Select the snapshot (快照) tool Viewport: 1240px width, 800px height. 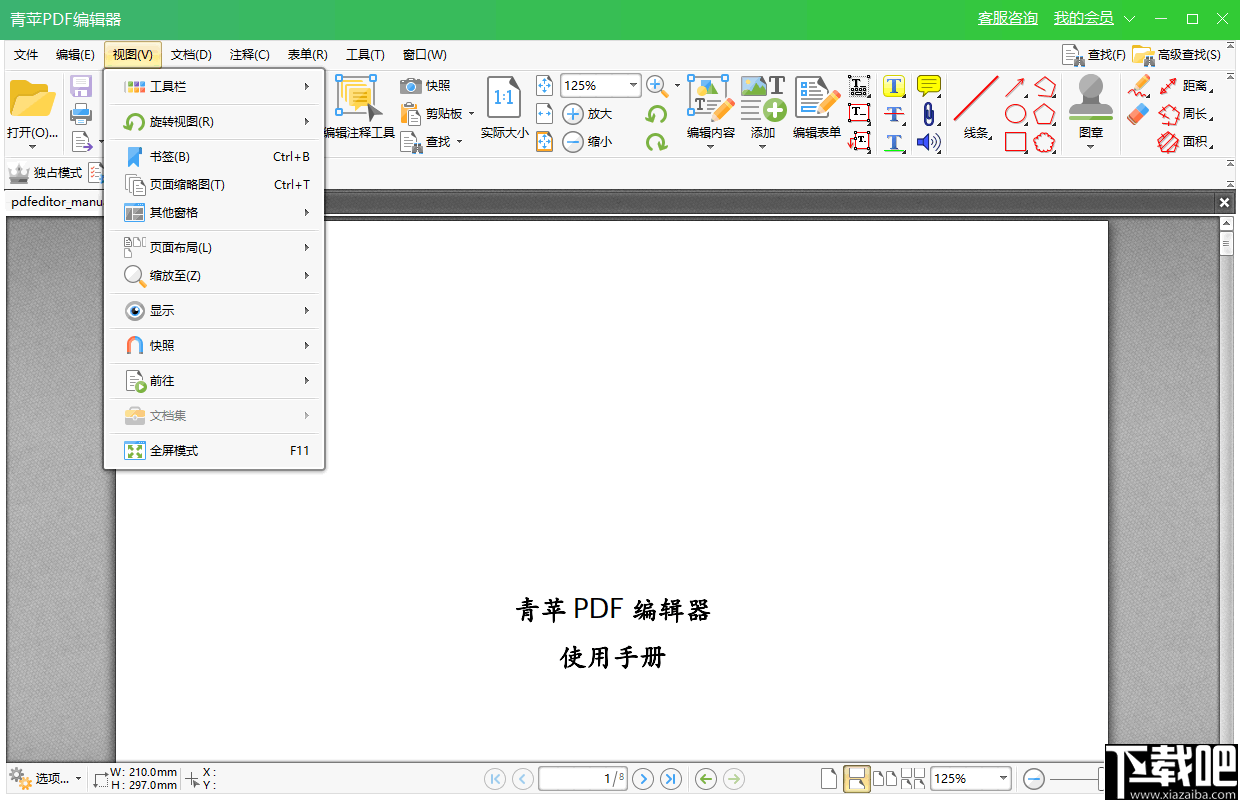coord(427,86)
